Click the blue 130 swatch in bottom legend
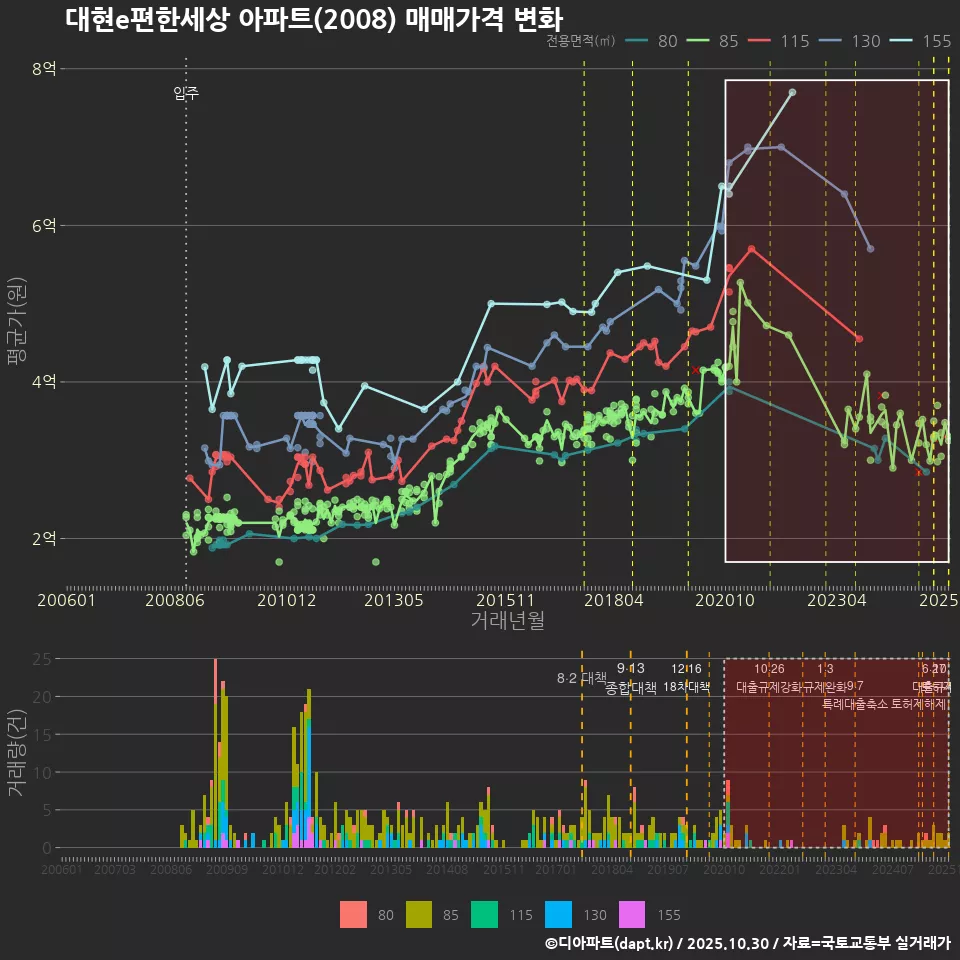Screen dimensions: 960x960 tap(556, 914)
